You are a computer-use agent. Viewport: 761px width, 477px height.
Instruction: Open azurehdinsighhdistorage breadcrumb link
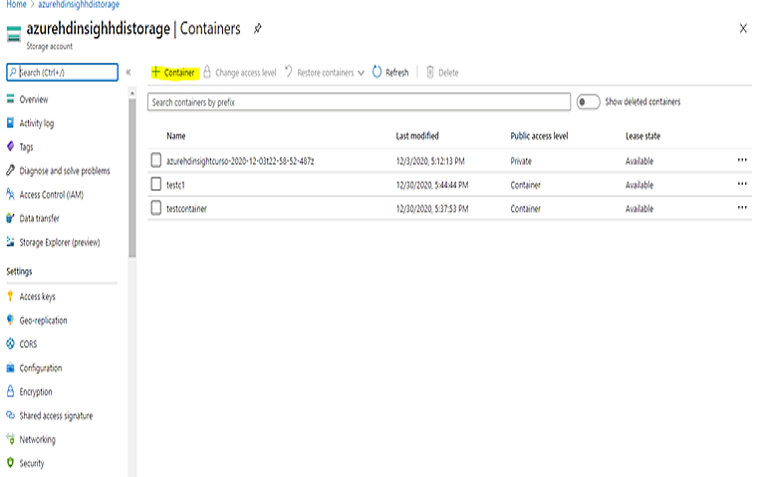[x=79, y=4]
